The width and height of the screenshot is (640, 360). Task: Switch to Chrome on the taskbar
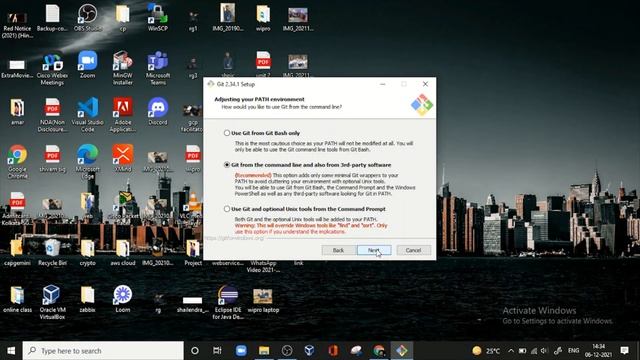point(379,351)
